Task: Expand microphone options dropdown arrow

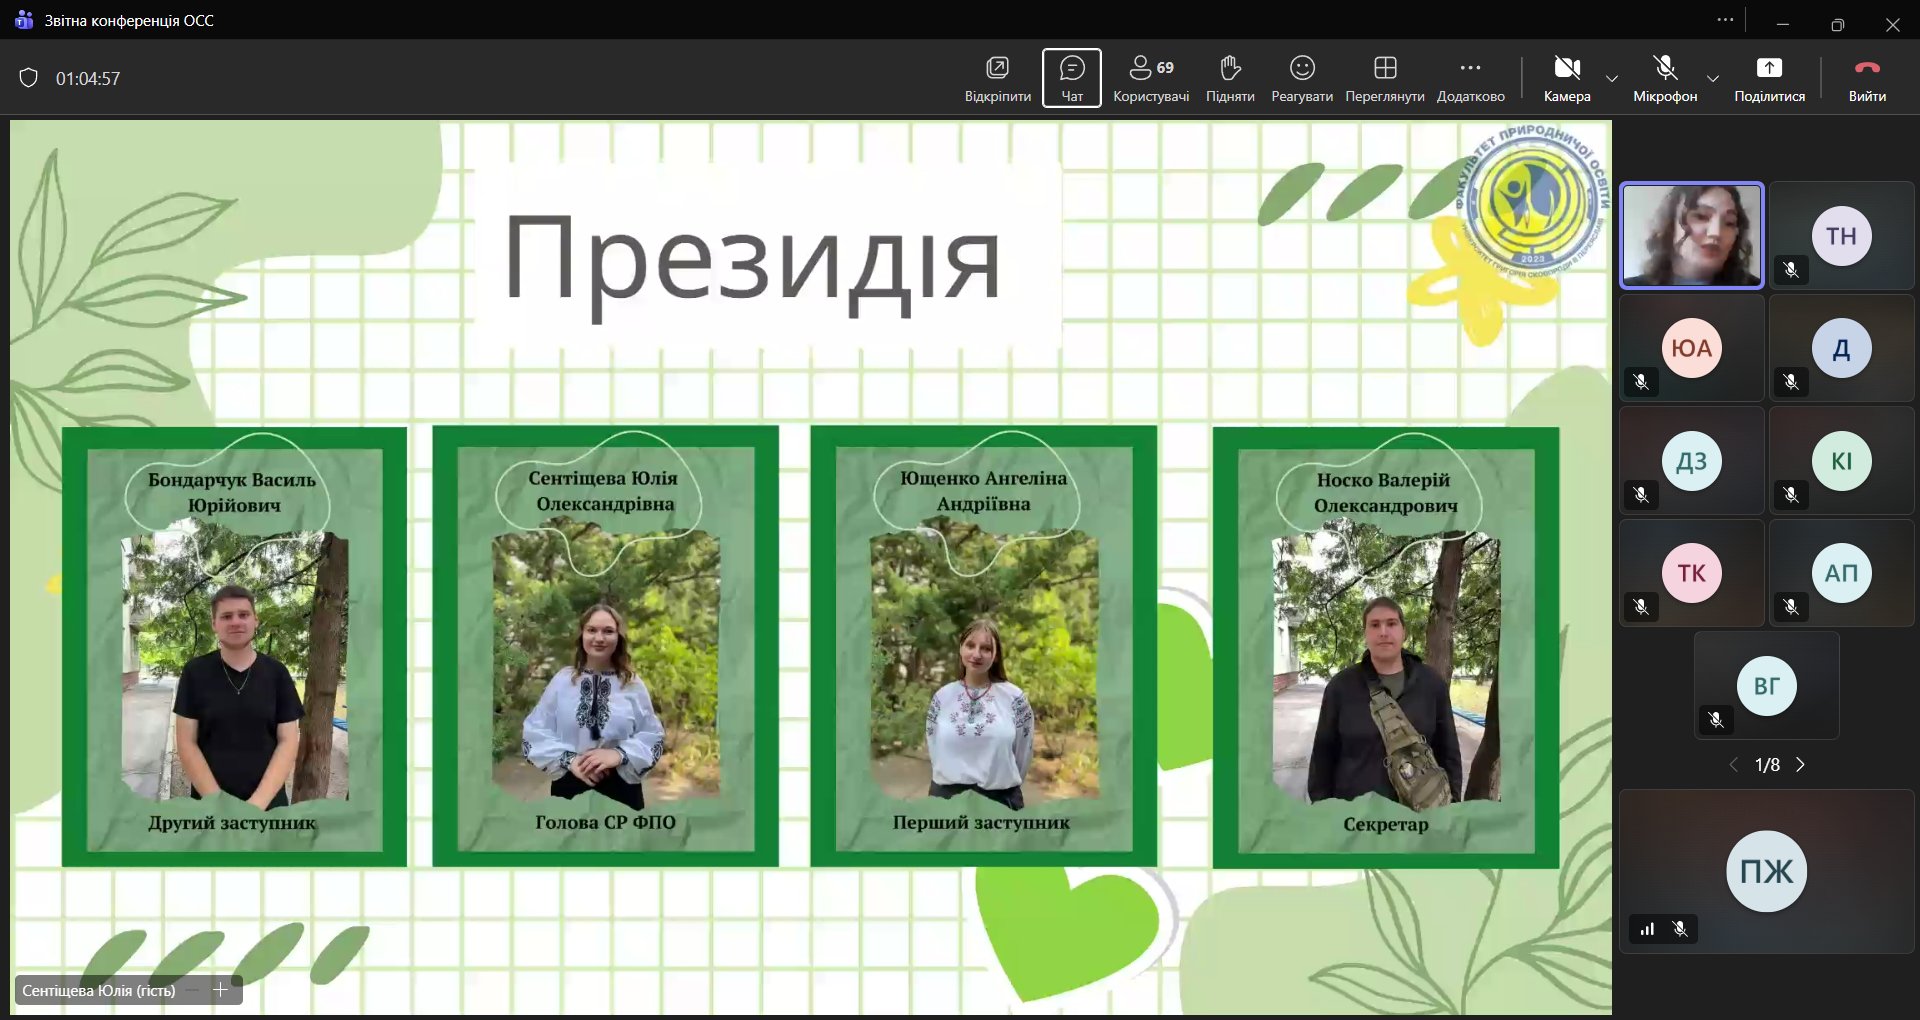Action: click(1712, 79)
